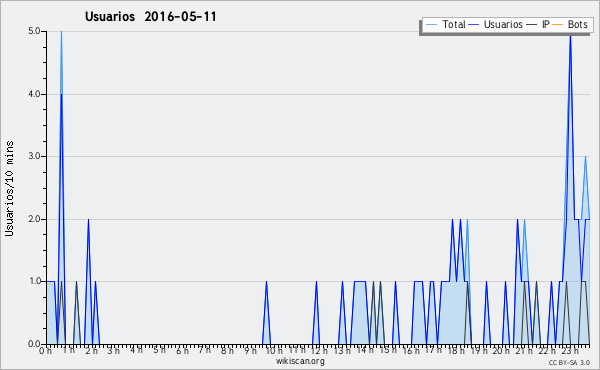The height and width of the screenshot is (370, 600).
Task: Select the 'IP' legend entry
Action: (538, 24)
